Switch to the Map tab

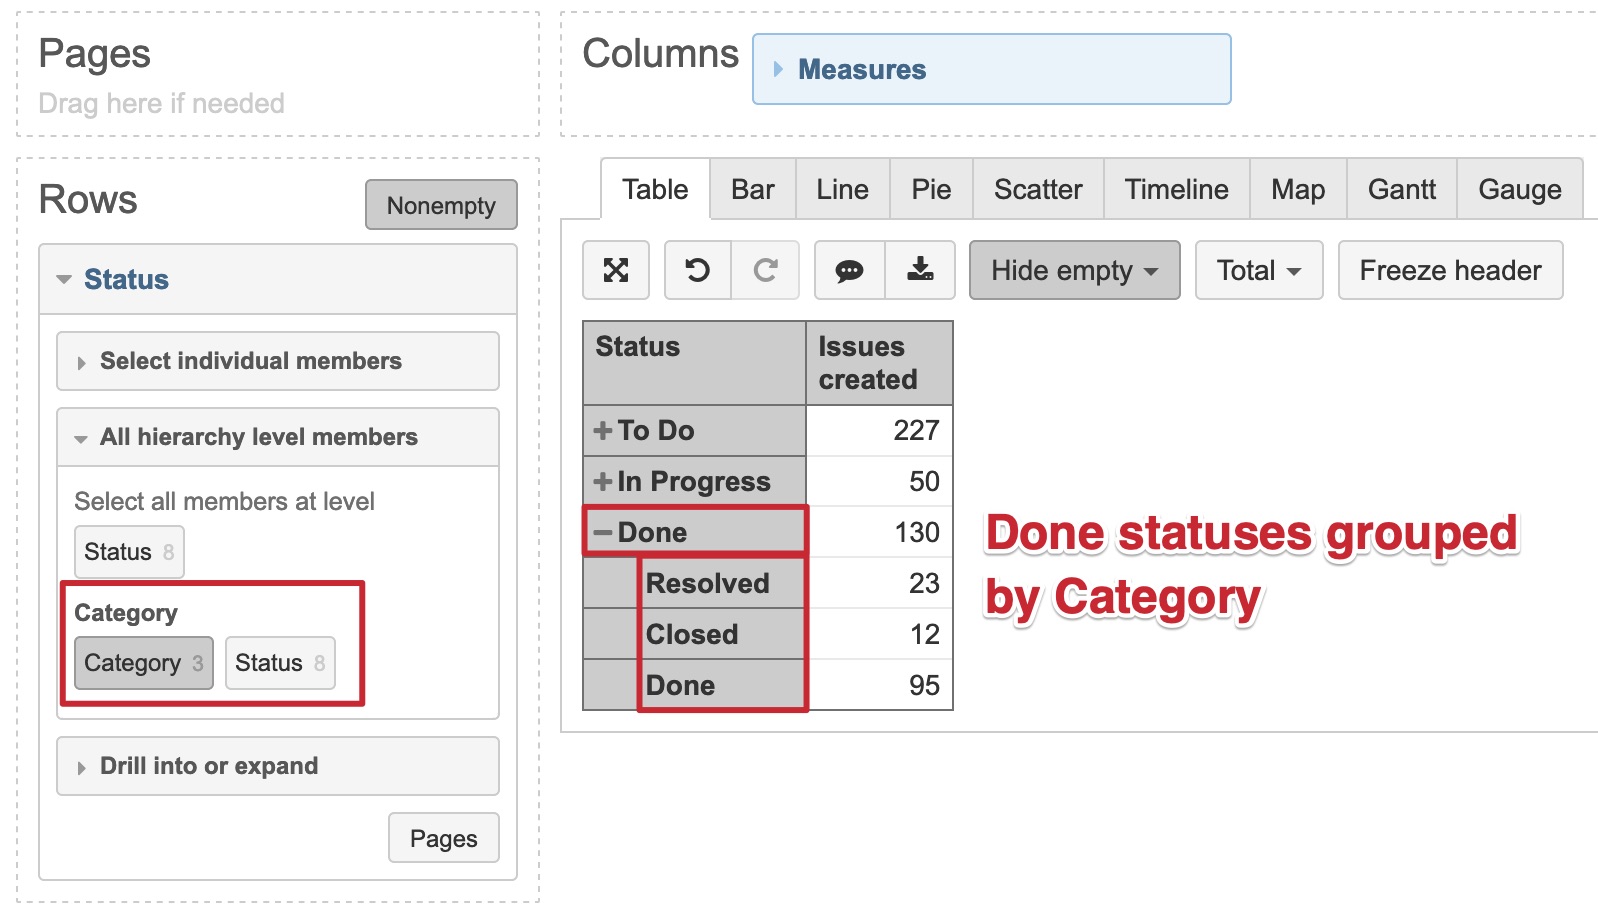point(1298,189)
